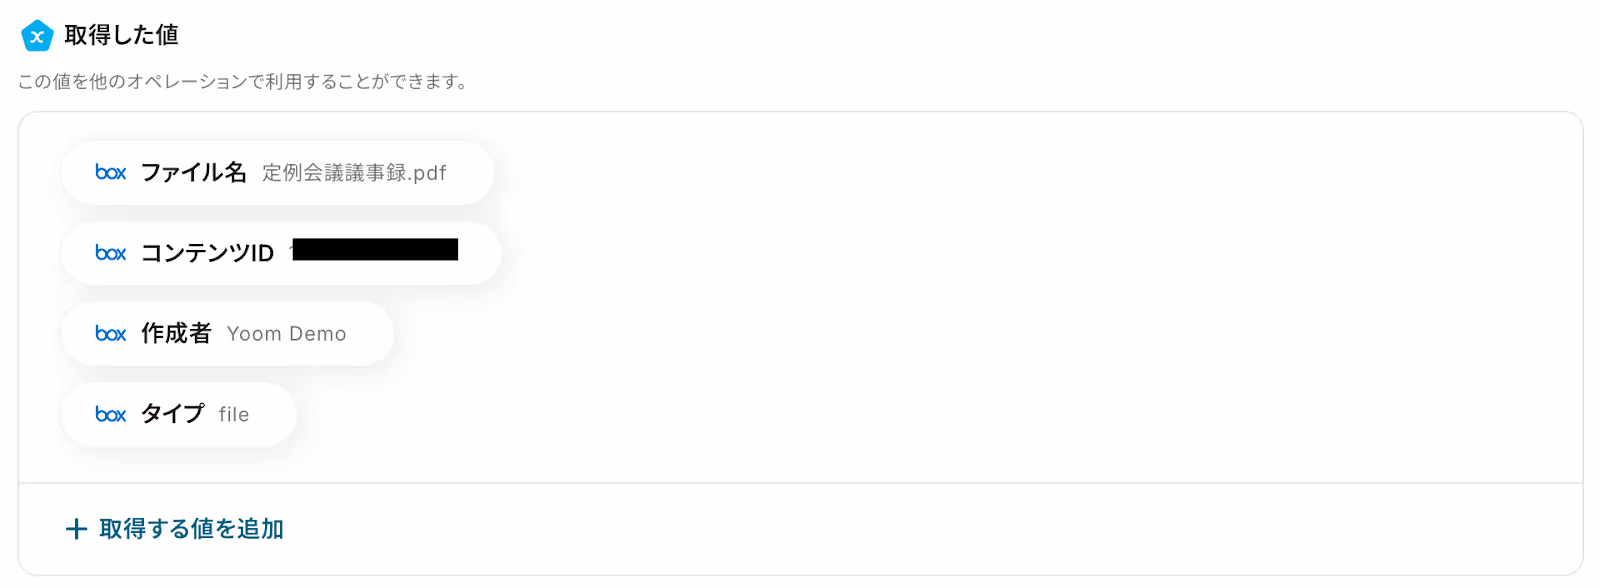Image resolution: width=1600 pixels, height=588 pixels.
Task: Click the タイプ label text
Action: 172,414
